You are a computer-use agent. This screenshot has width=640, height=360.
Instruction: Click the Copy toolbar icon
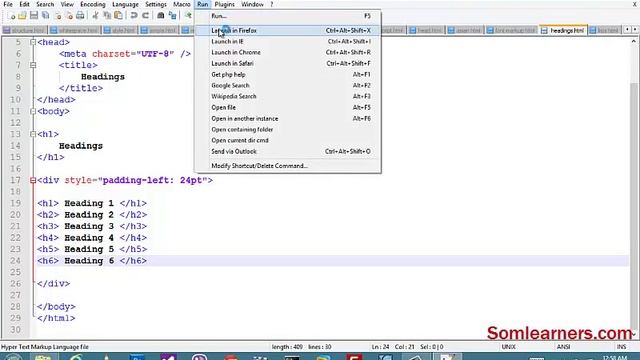[x=107, y=16]
